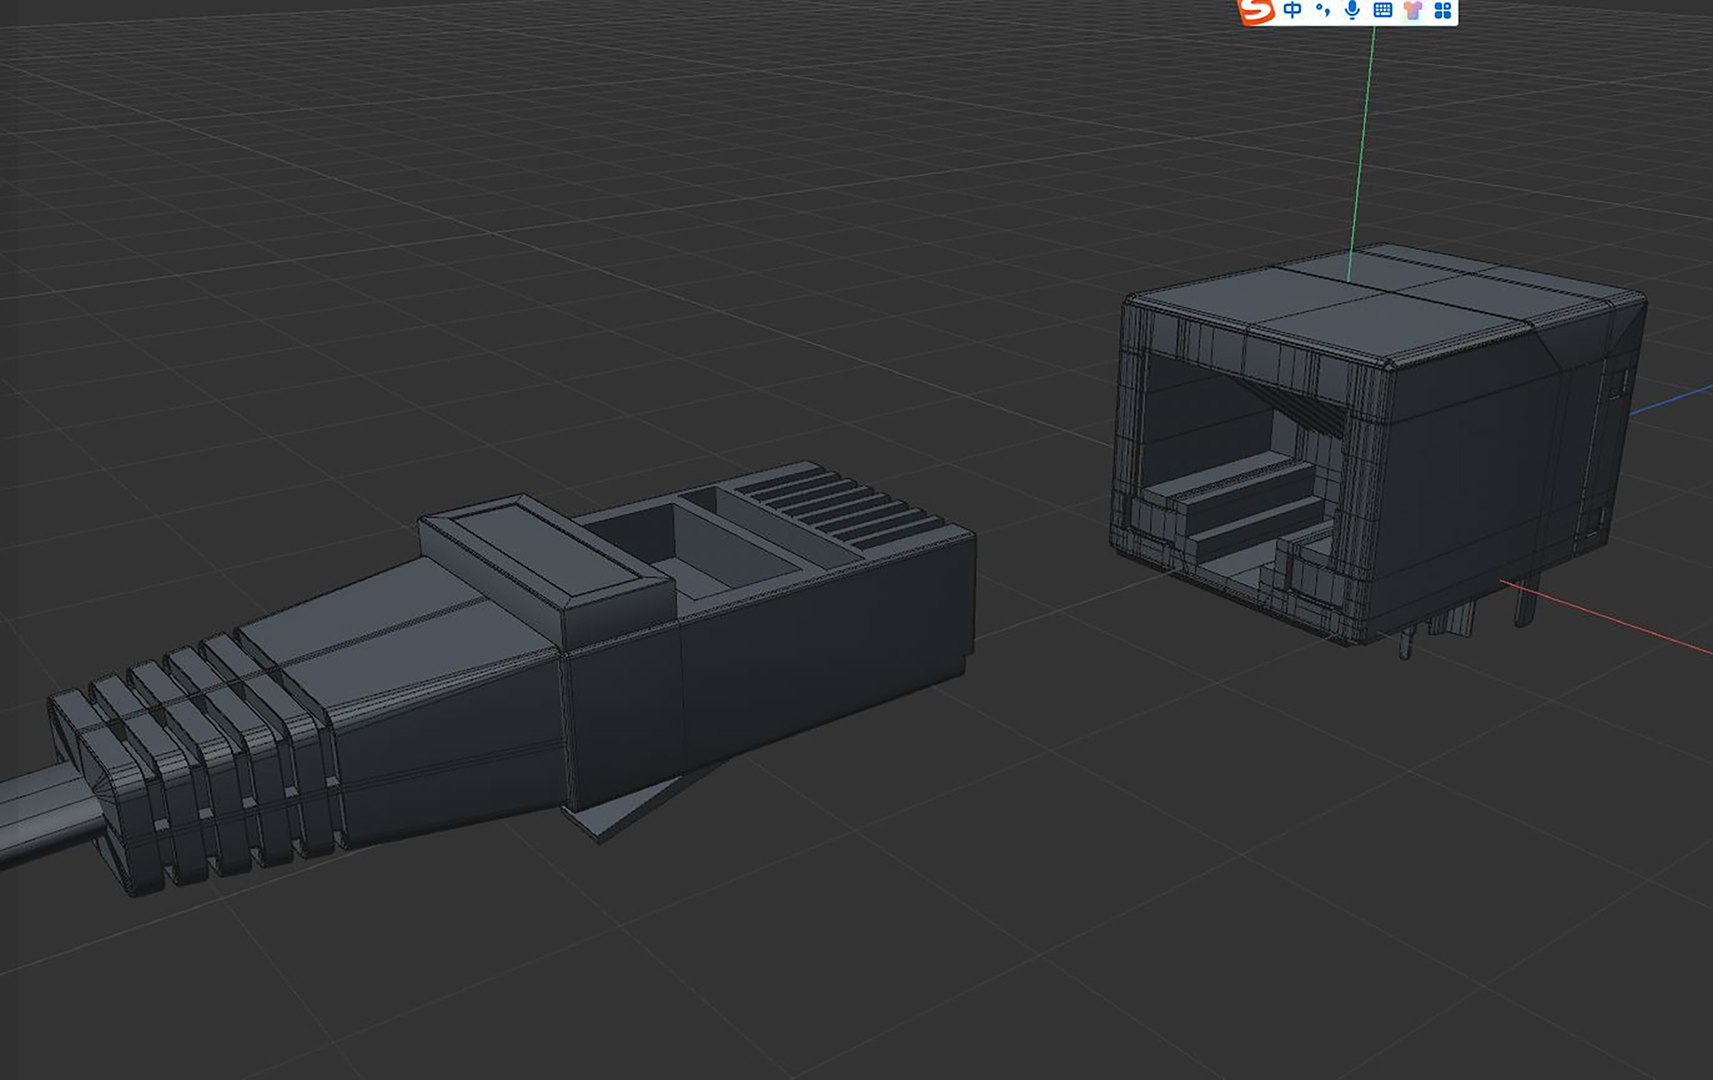Open the four-squares toolbox icon
The height and width of the screenshot is (1080, 1713).
coord(1442,10)
